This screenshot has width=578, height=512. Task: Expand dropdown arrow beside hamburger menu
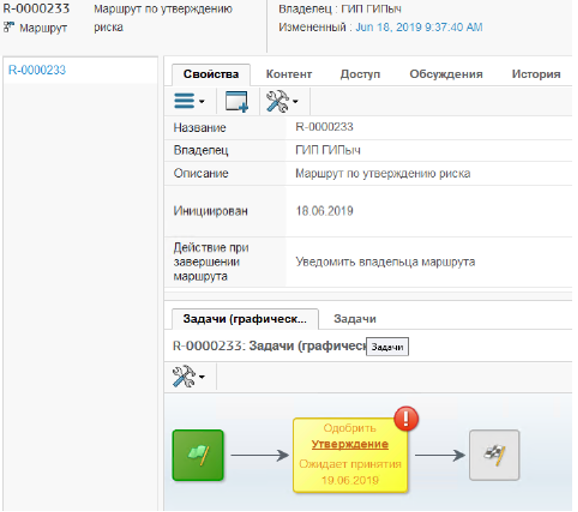point(202,102)
